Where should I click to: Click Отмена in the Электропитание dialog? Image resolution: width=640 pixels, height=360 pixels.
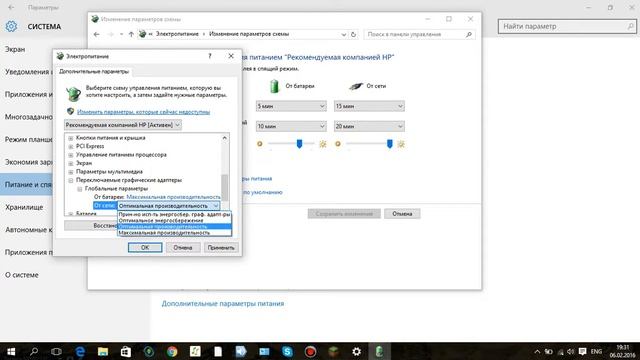[x=183, y=247]
